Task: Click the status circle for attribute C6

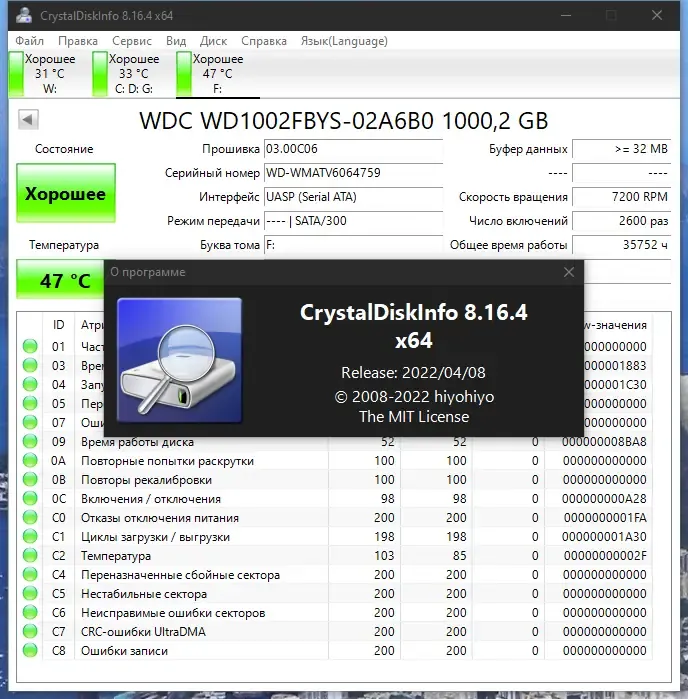Action: click(x=30, y=613)
